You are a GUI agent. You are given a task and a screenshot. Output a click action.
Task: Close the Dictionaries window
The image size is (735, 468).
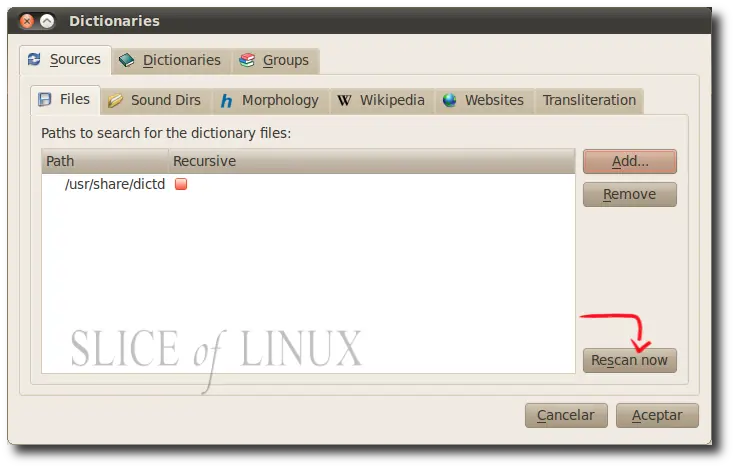(27, 21)
